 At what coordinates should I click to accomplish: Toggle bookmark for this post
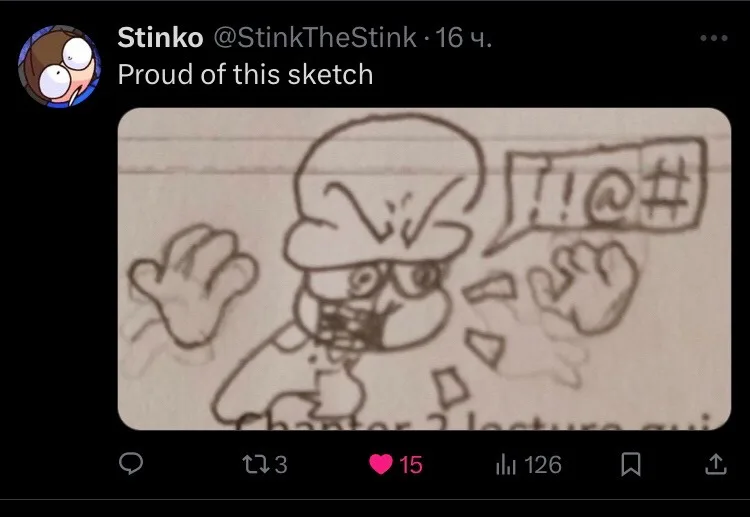click(x=630, y=464)
